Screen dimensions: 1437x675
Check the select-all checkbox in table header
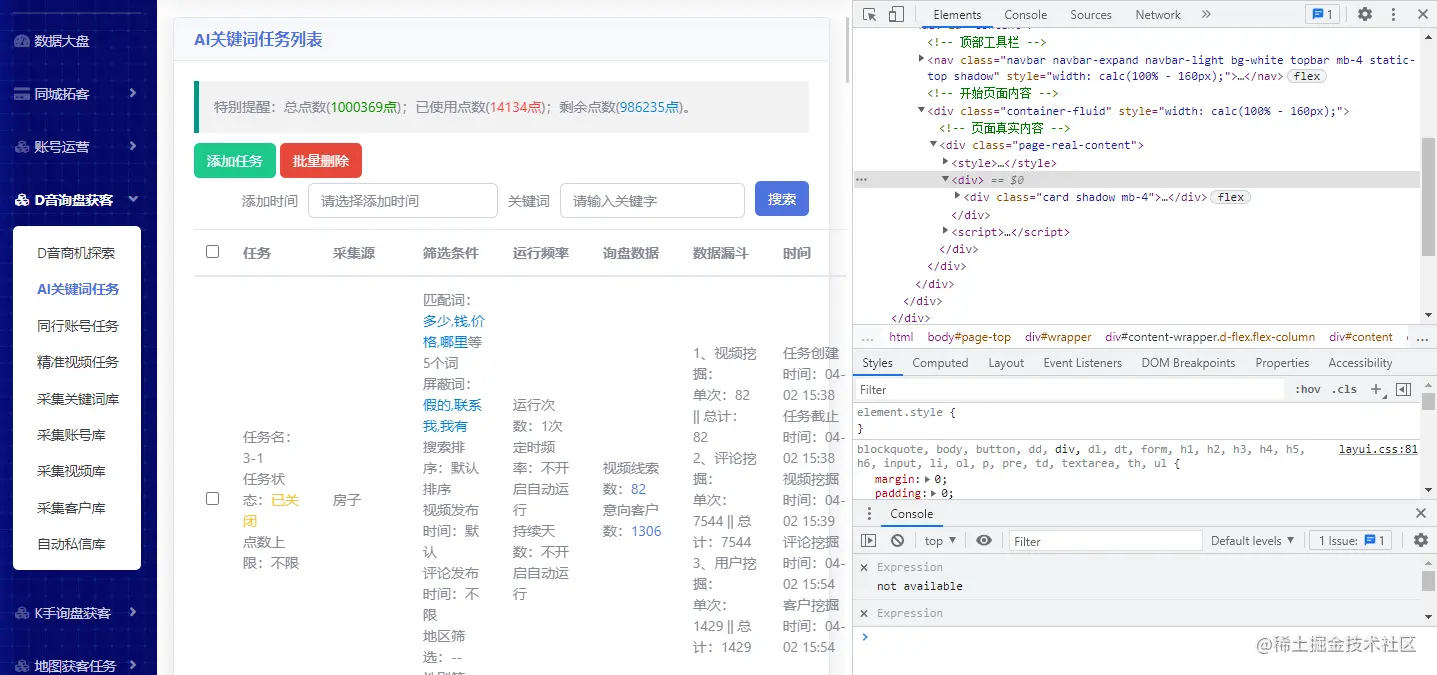coord(212,252)
